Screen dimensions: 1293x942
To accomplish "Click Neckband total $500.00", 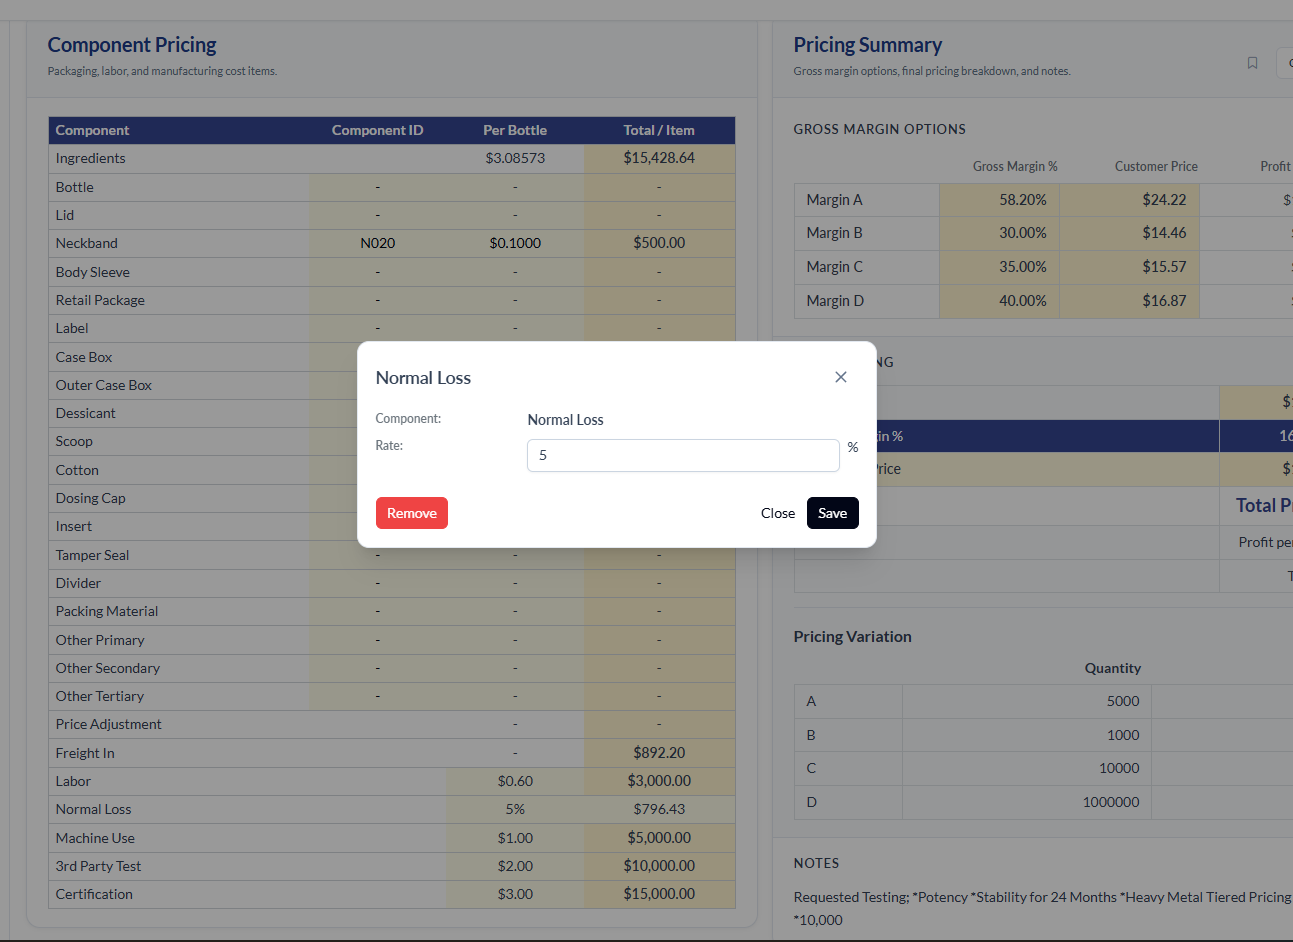I will 659,243.
